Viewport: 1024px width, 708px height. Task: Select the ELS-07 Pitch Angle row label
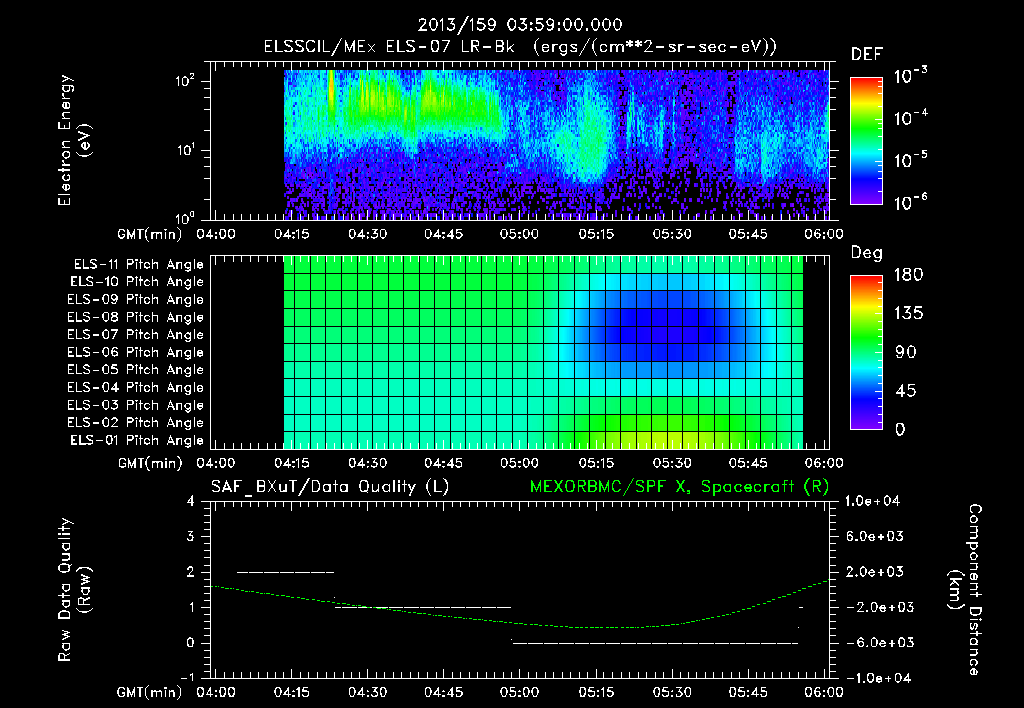coord(135,334)
